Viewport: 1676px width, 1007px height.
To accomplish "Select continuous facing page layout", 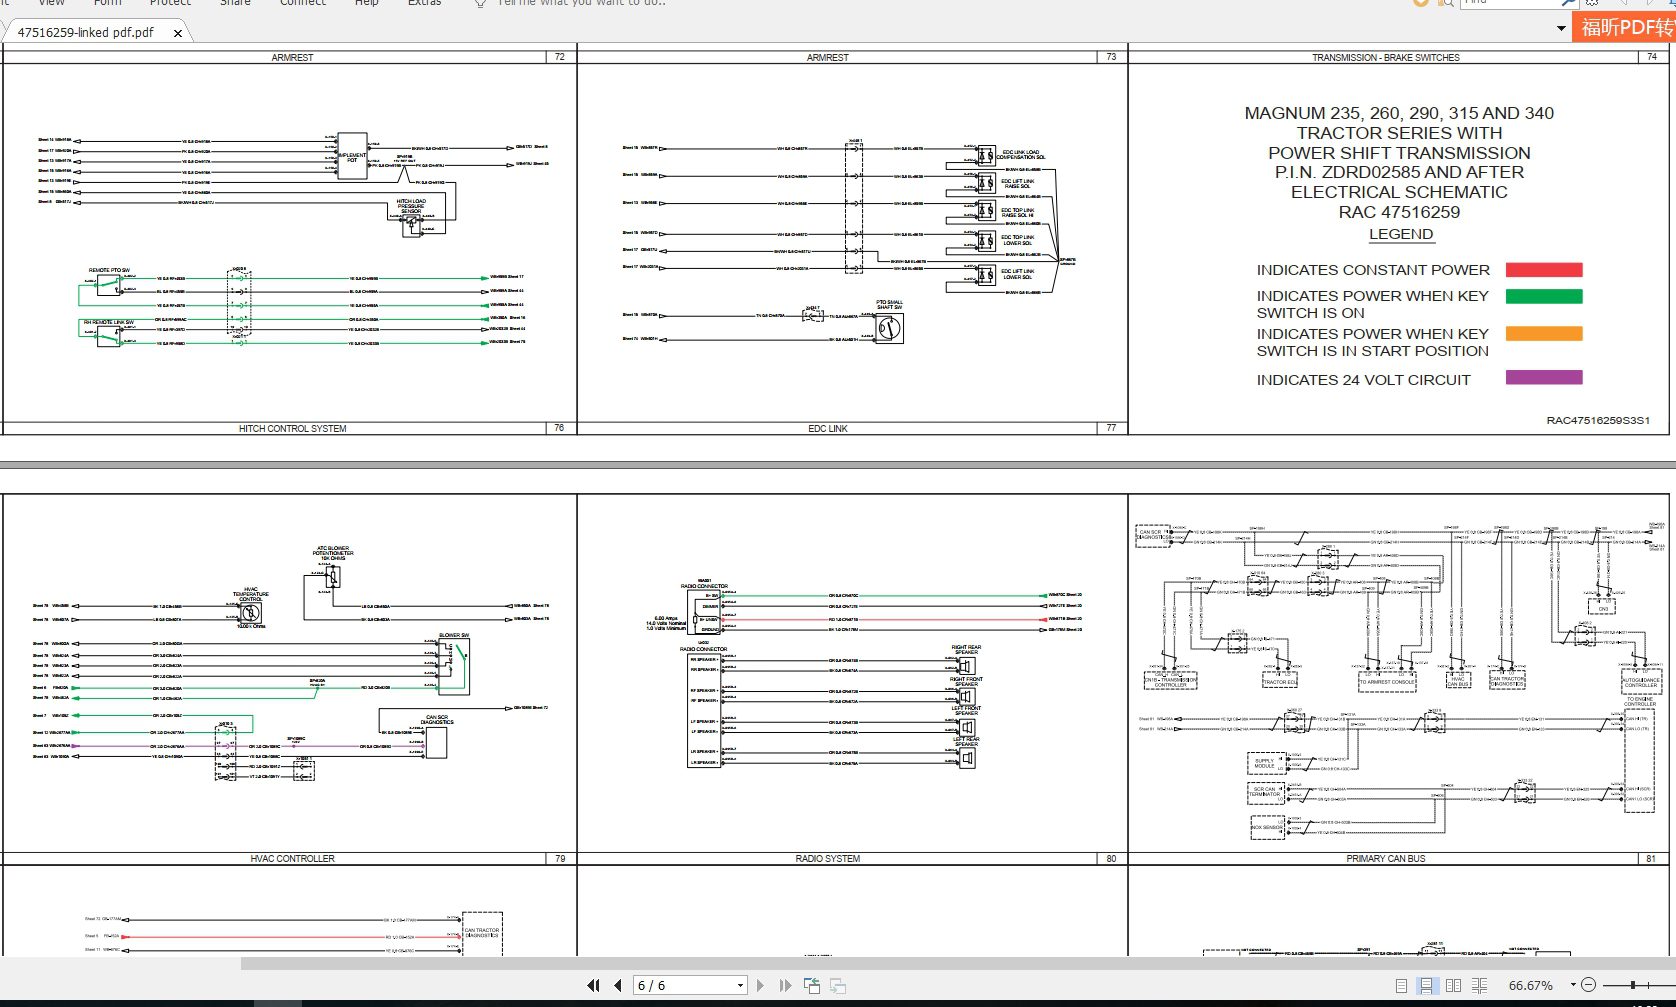I will 1480,985.
